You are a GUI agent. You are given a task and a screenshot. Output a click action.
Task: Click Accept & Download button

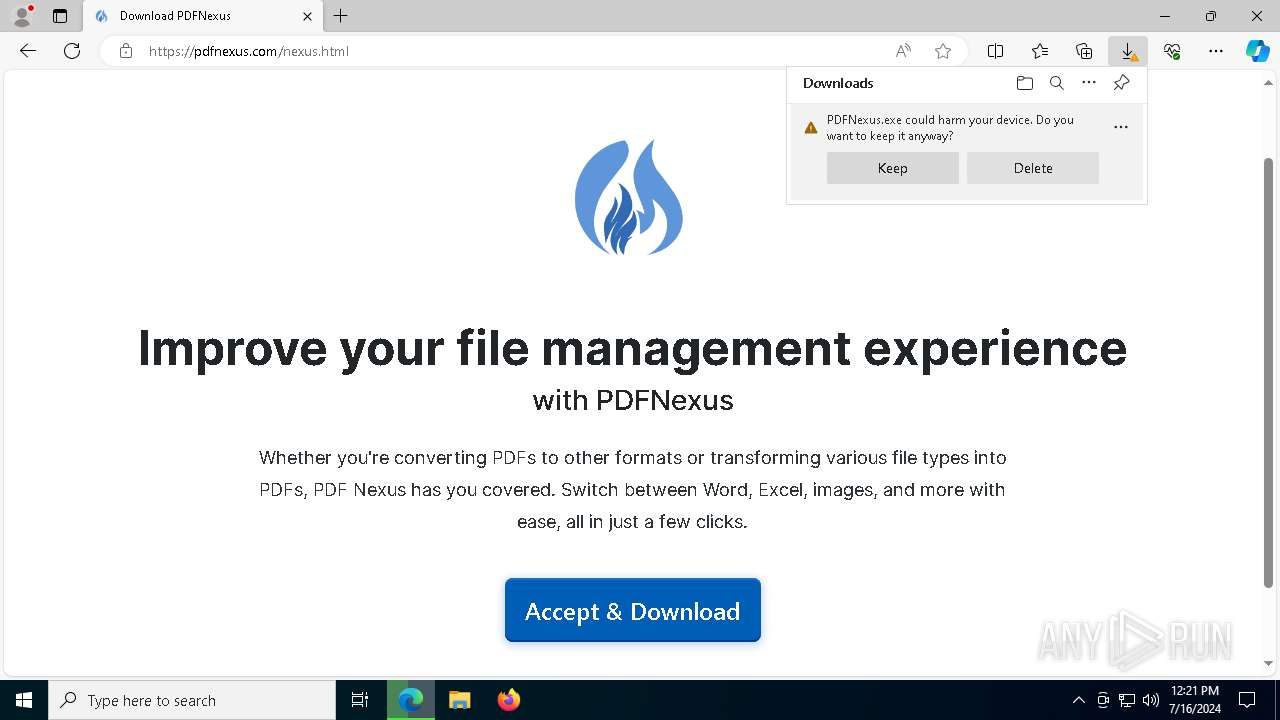tap(633, 611)
